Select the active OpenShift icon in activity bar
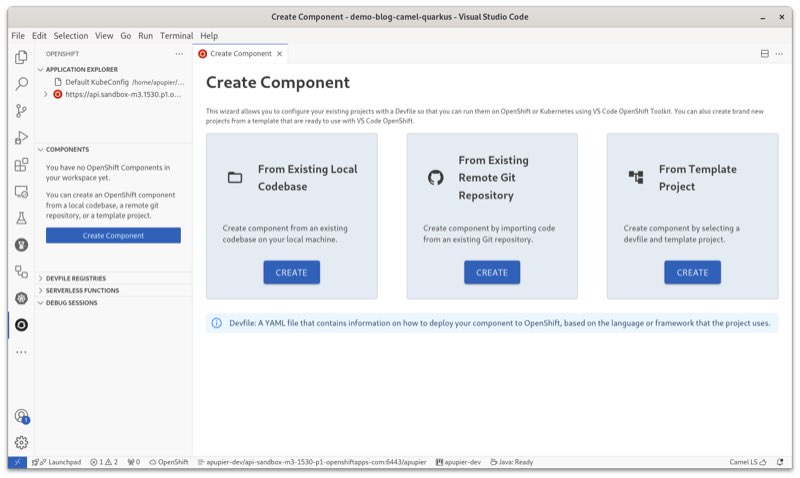This screenshot has width=800, height=478. tap(21, 325)
